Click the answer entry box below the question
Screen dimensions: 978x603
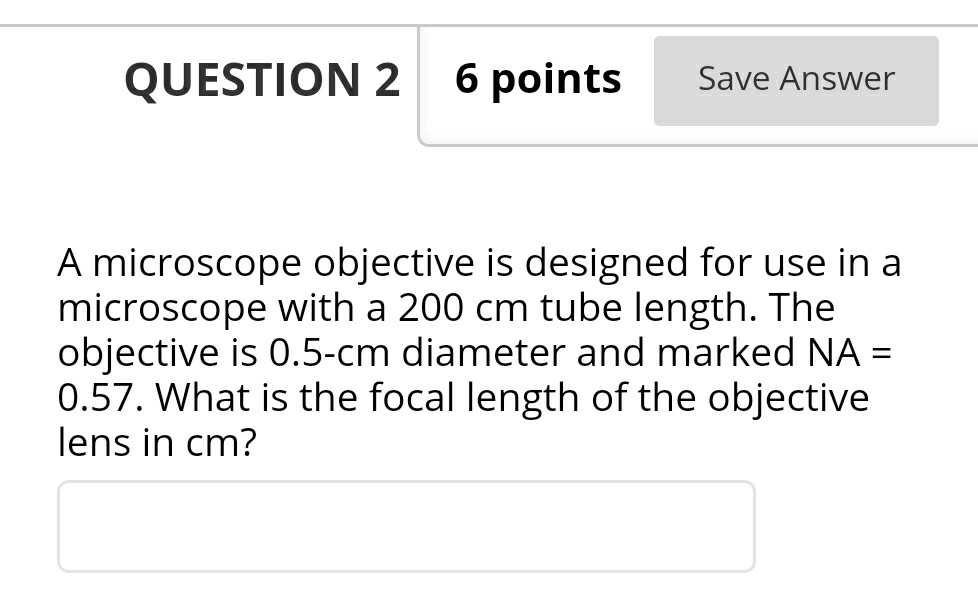click(x=406, y=526)
